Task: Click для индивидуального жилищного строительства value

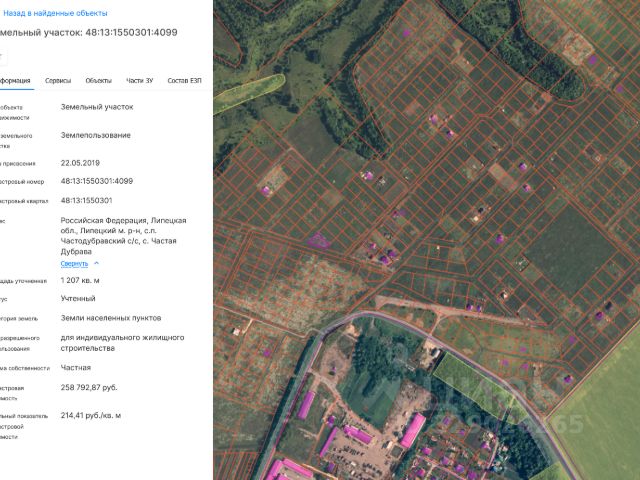Action: point(122,343)
